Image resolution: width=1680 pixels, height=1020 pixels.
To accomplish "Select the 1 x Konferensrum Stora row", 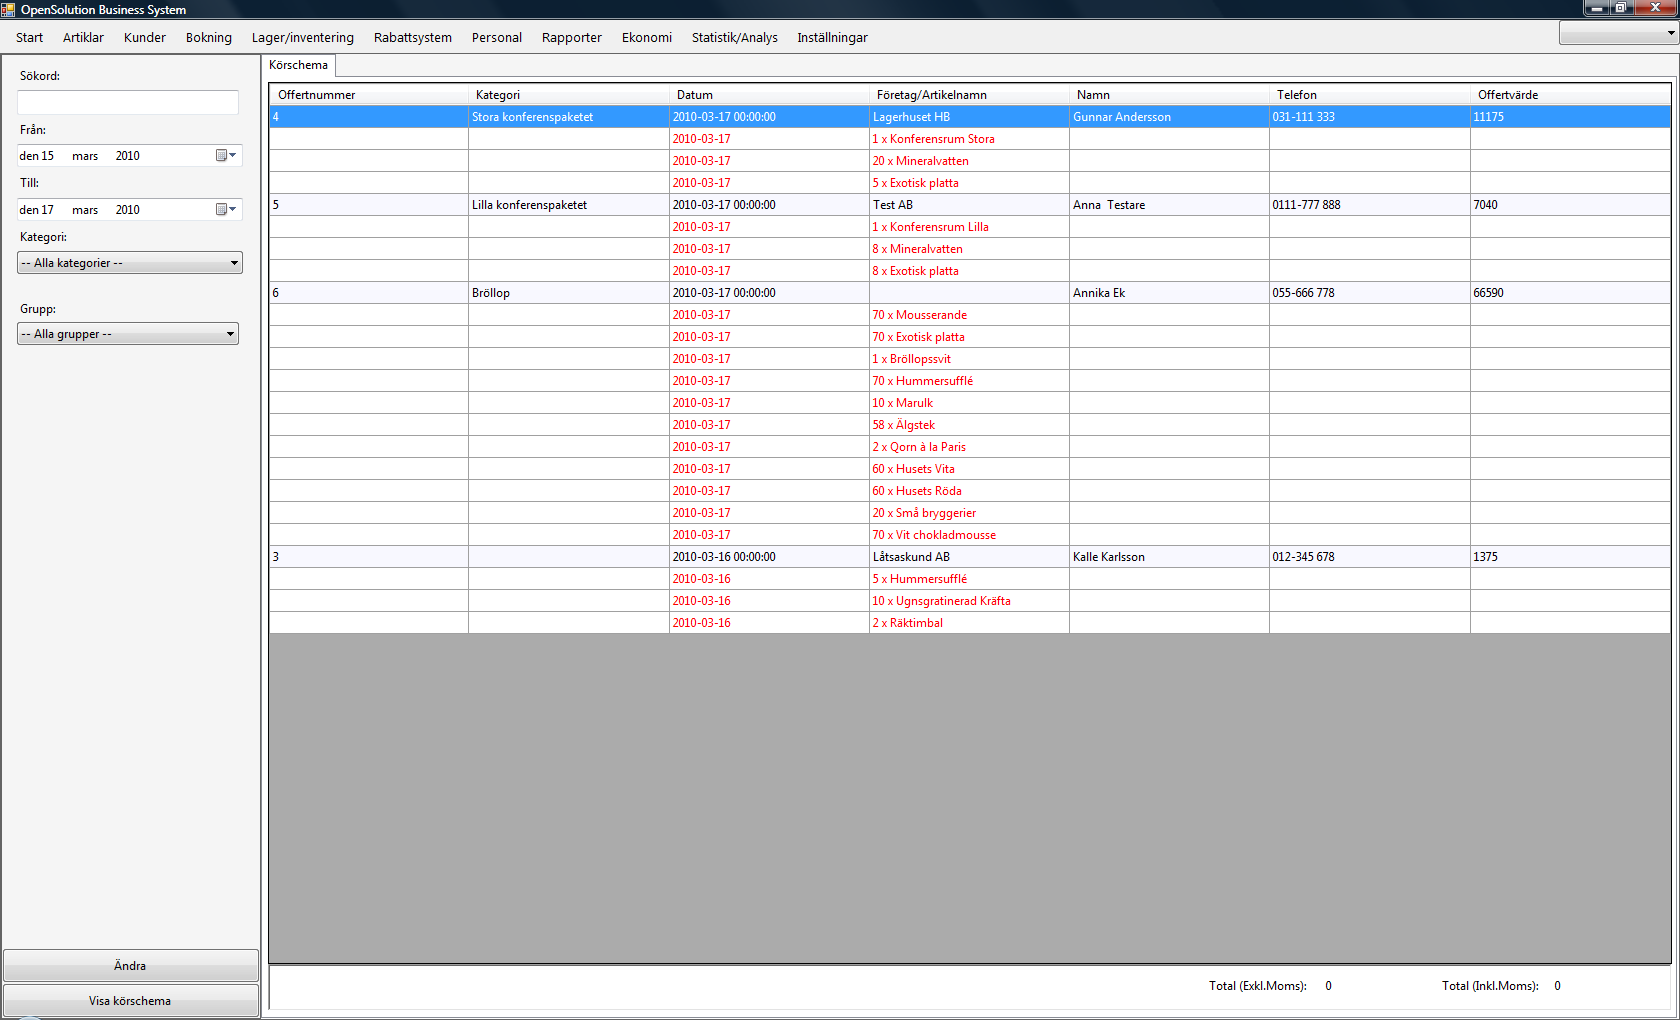I will pyautogui.click(x=969, y=139).
